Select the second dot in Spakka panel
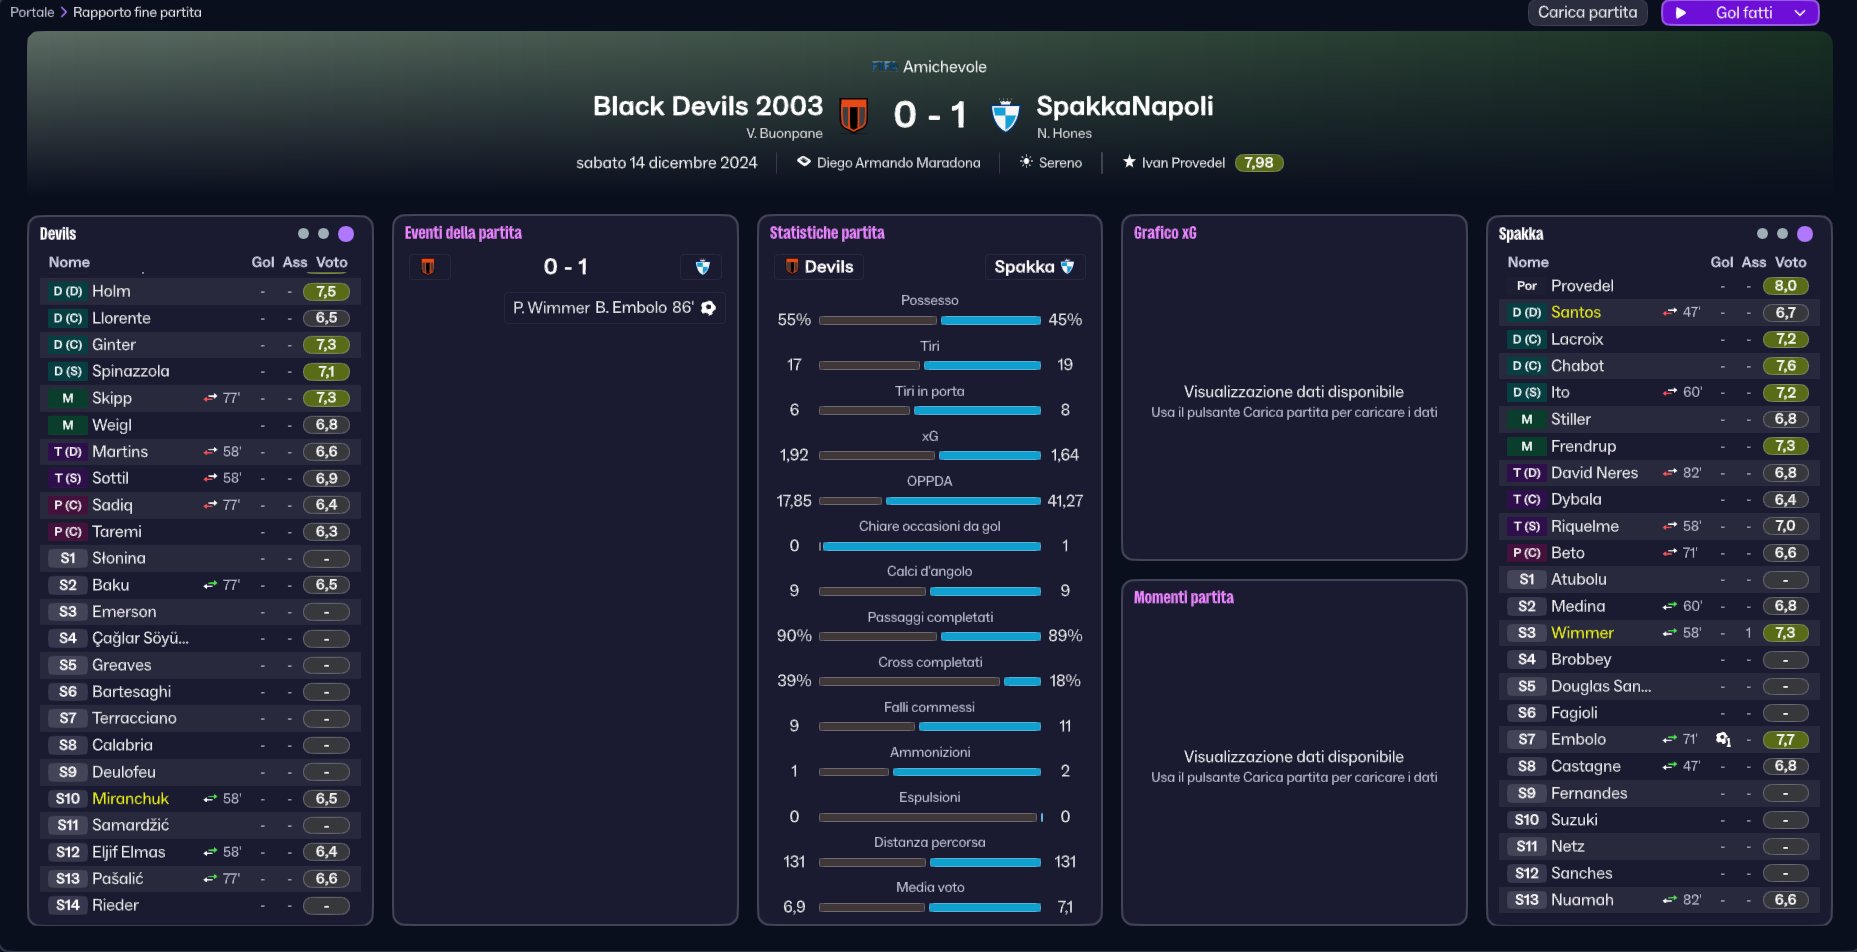The height and width of the screenshot is (952, 1857). (x=1782, y=234)
